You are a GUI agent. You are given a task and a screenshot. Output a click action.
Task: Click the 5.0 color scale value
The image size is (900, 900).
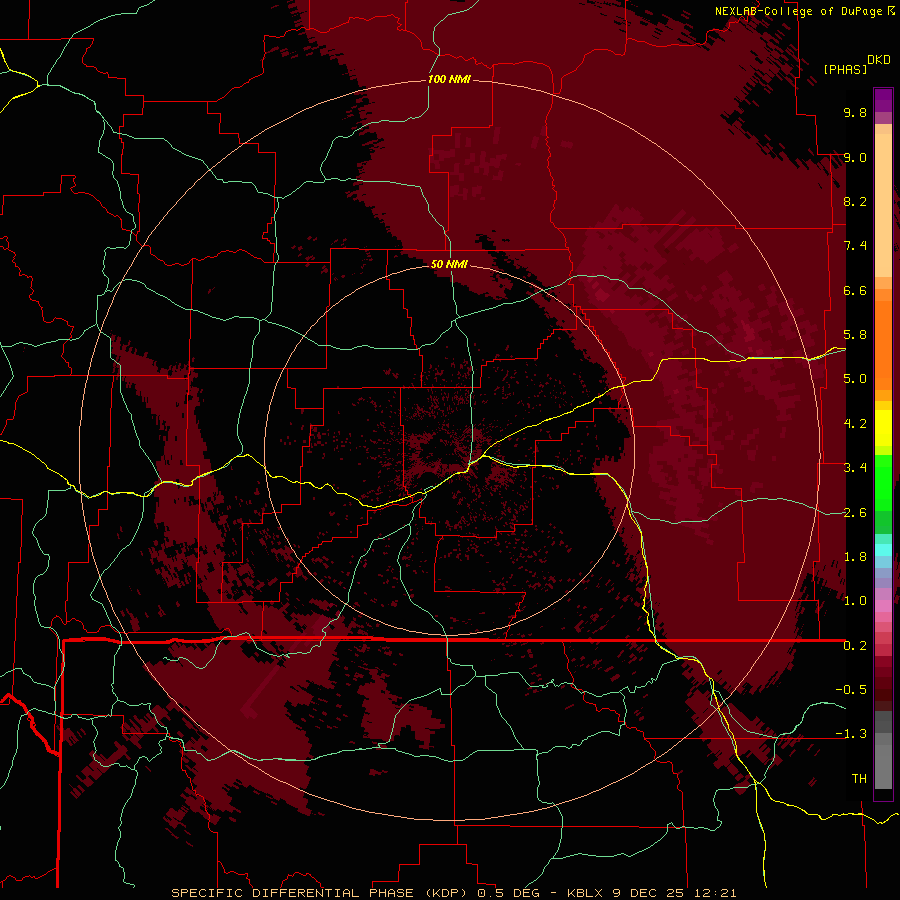(x=855, y=379)
